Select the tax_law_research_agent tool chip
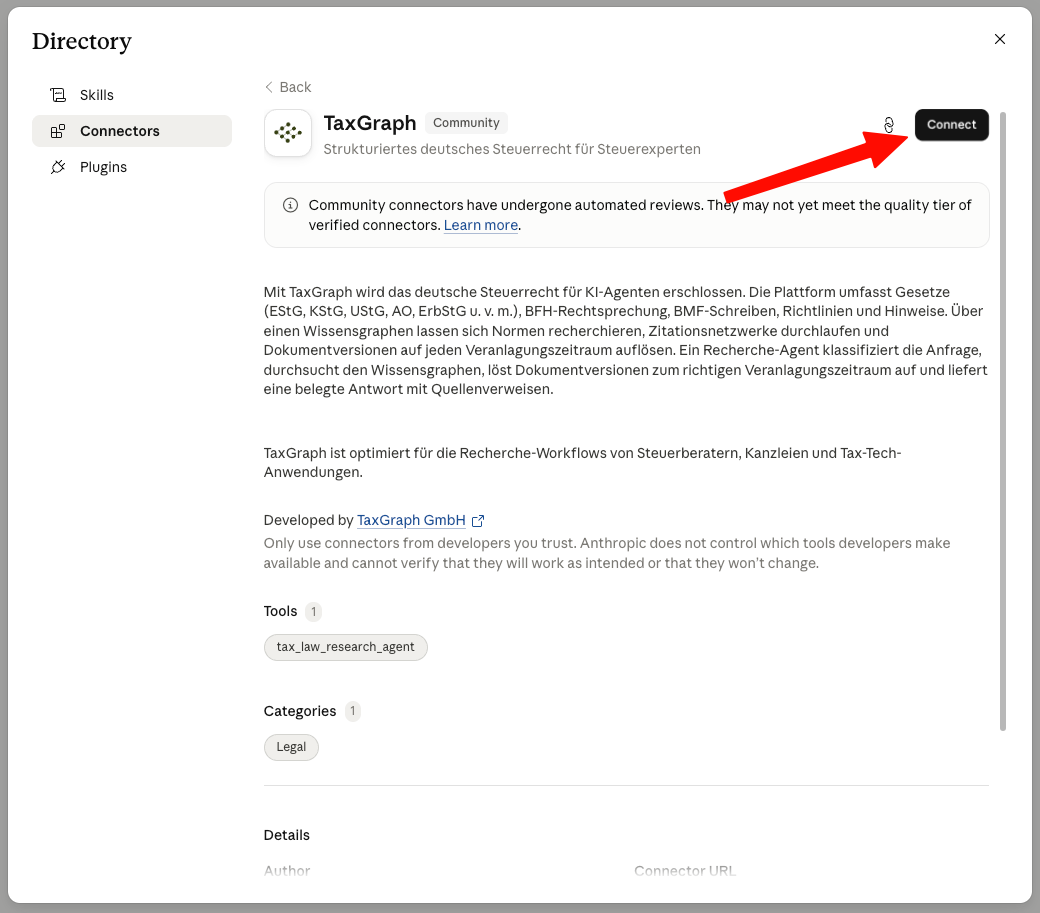Image resolution: width=1040 pixels, height=913 pixels. 346,647
